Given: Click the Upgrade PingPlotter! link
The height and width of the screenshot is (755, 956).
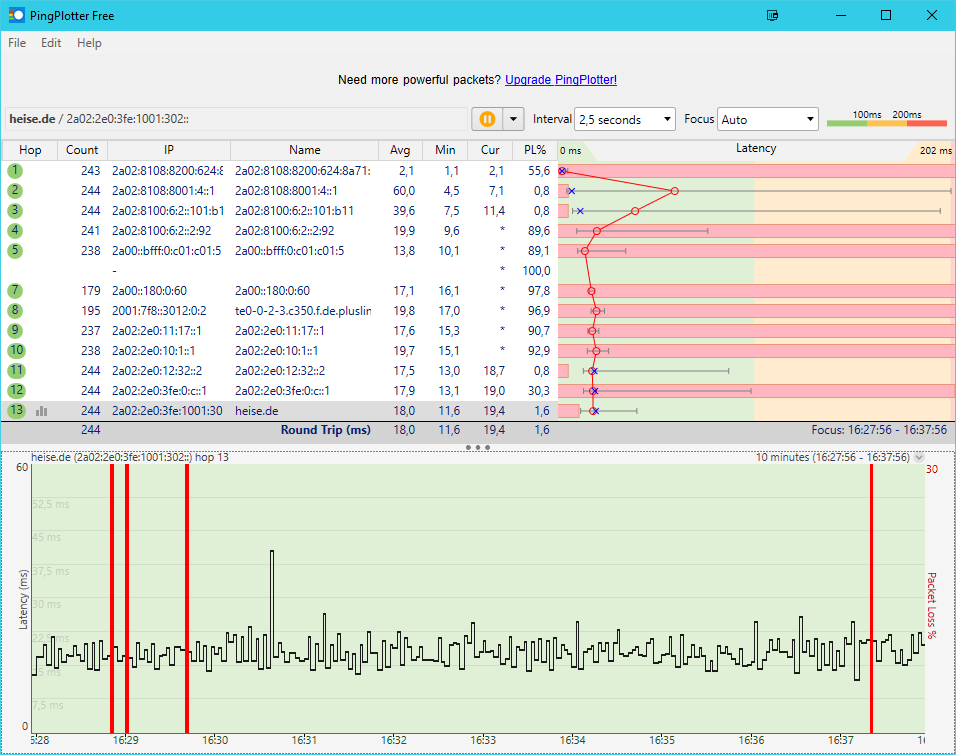Looking at the screenshot, I should coord(560,80).
